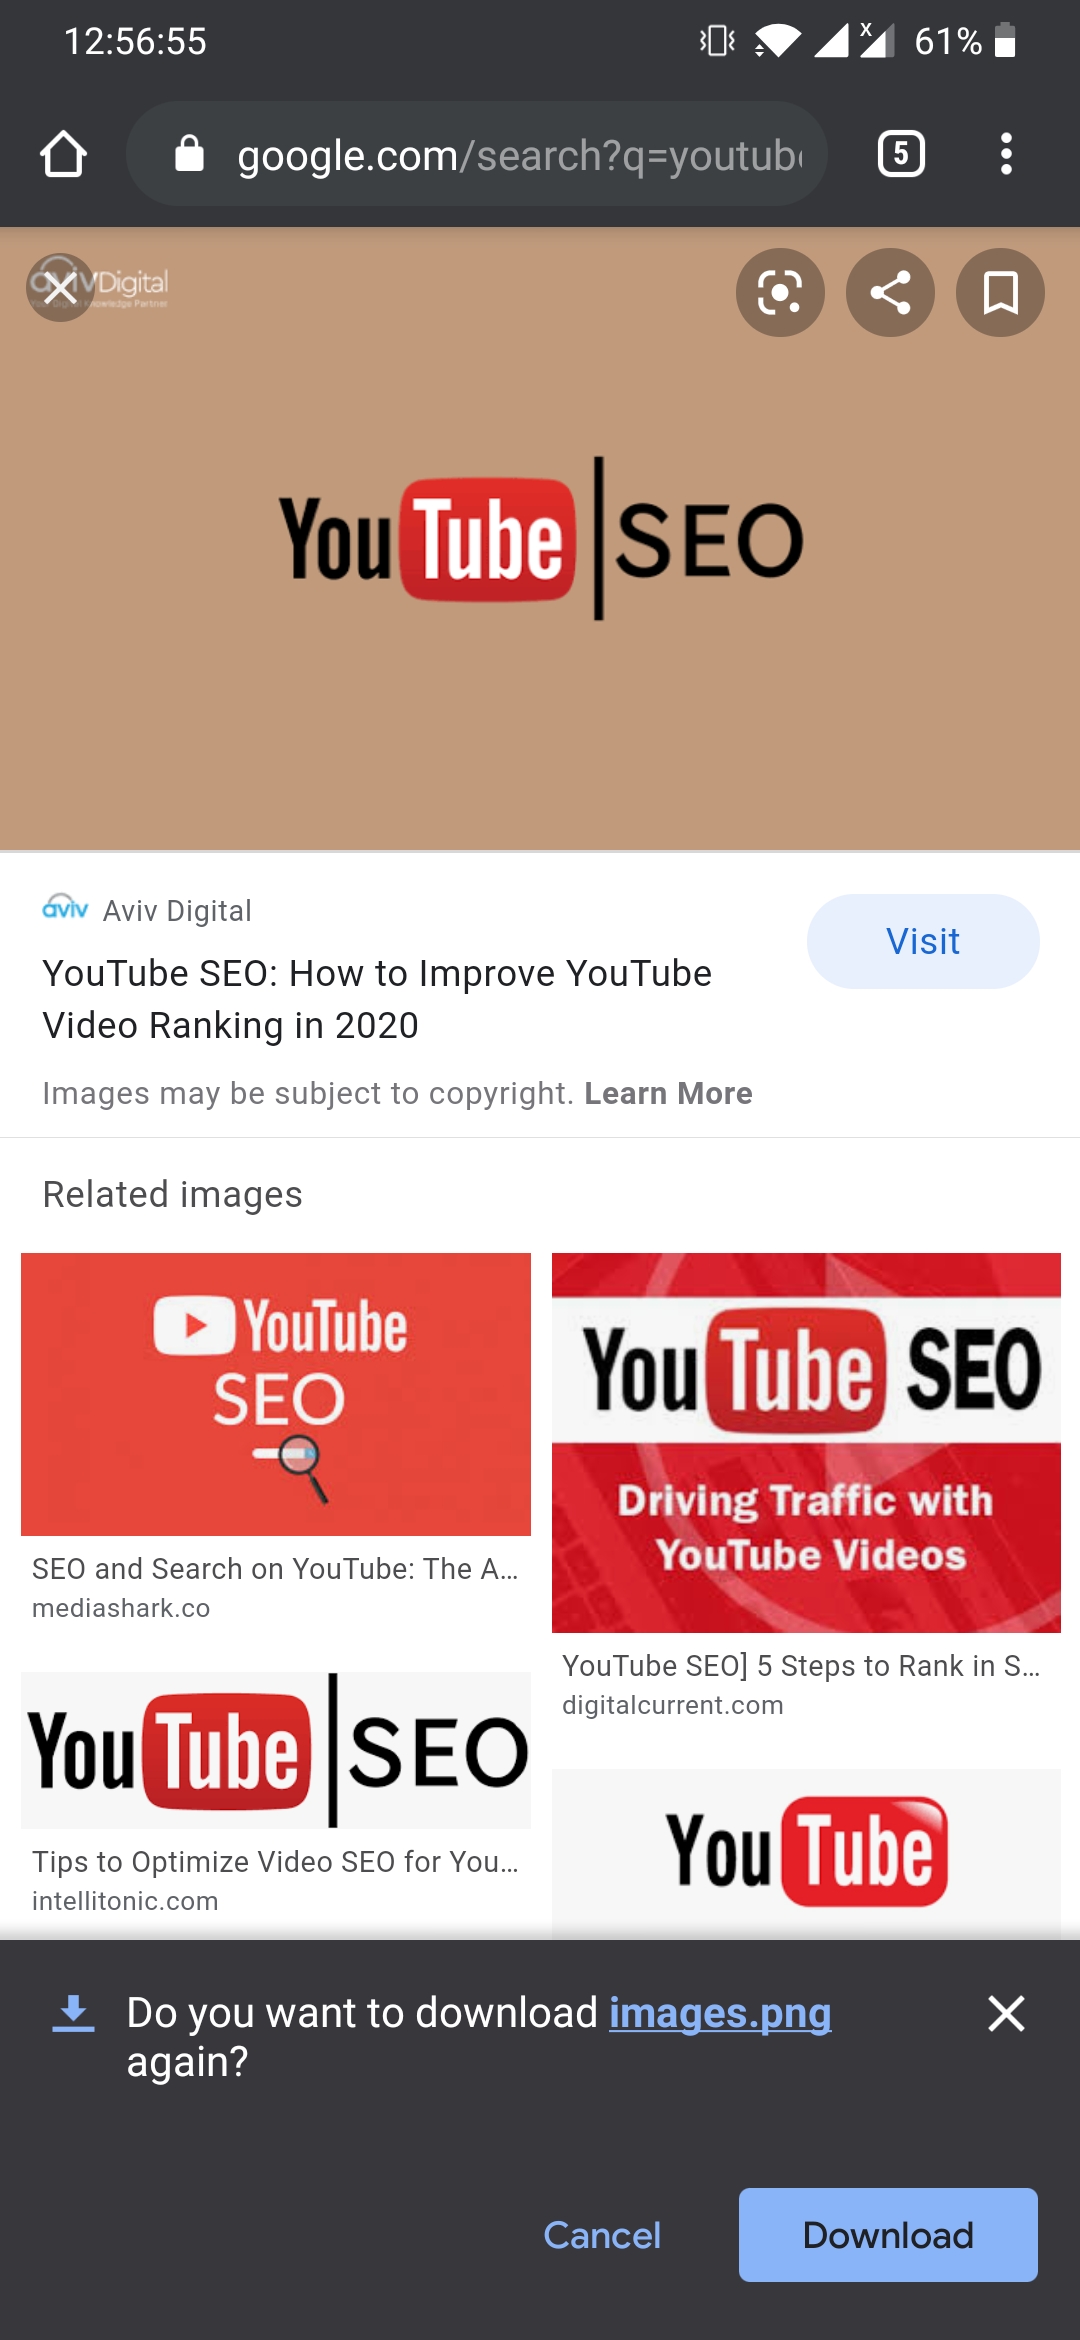Open Chrome's three-dot overflow menu
1080x2340 pixels.
[x=1006, y=154]
